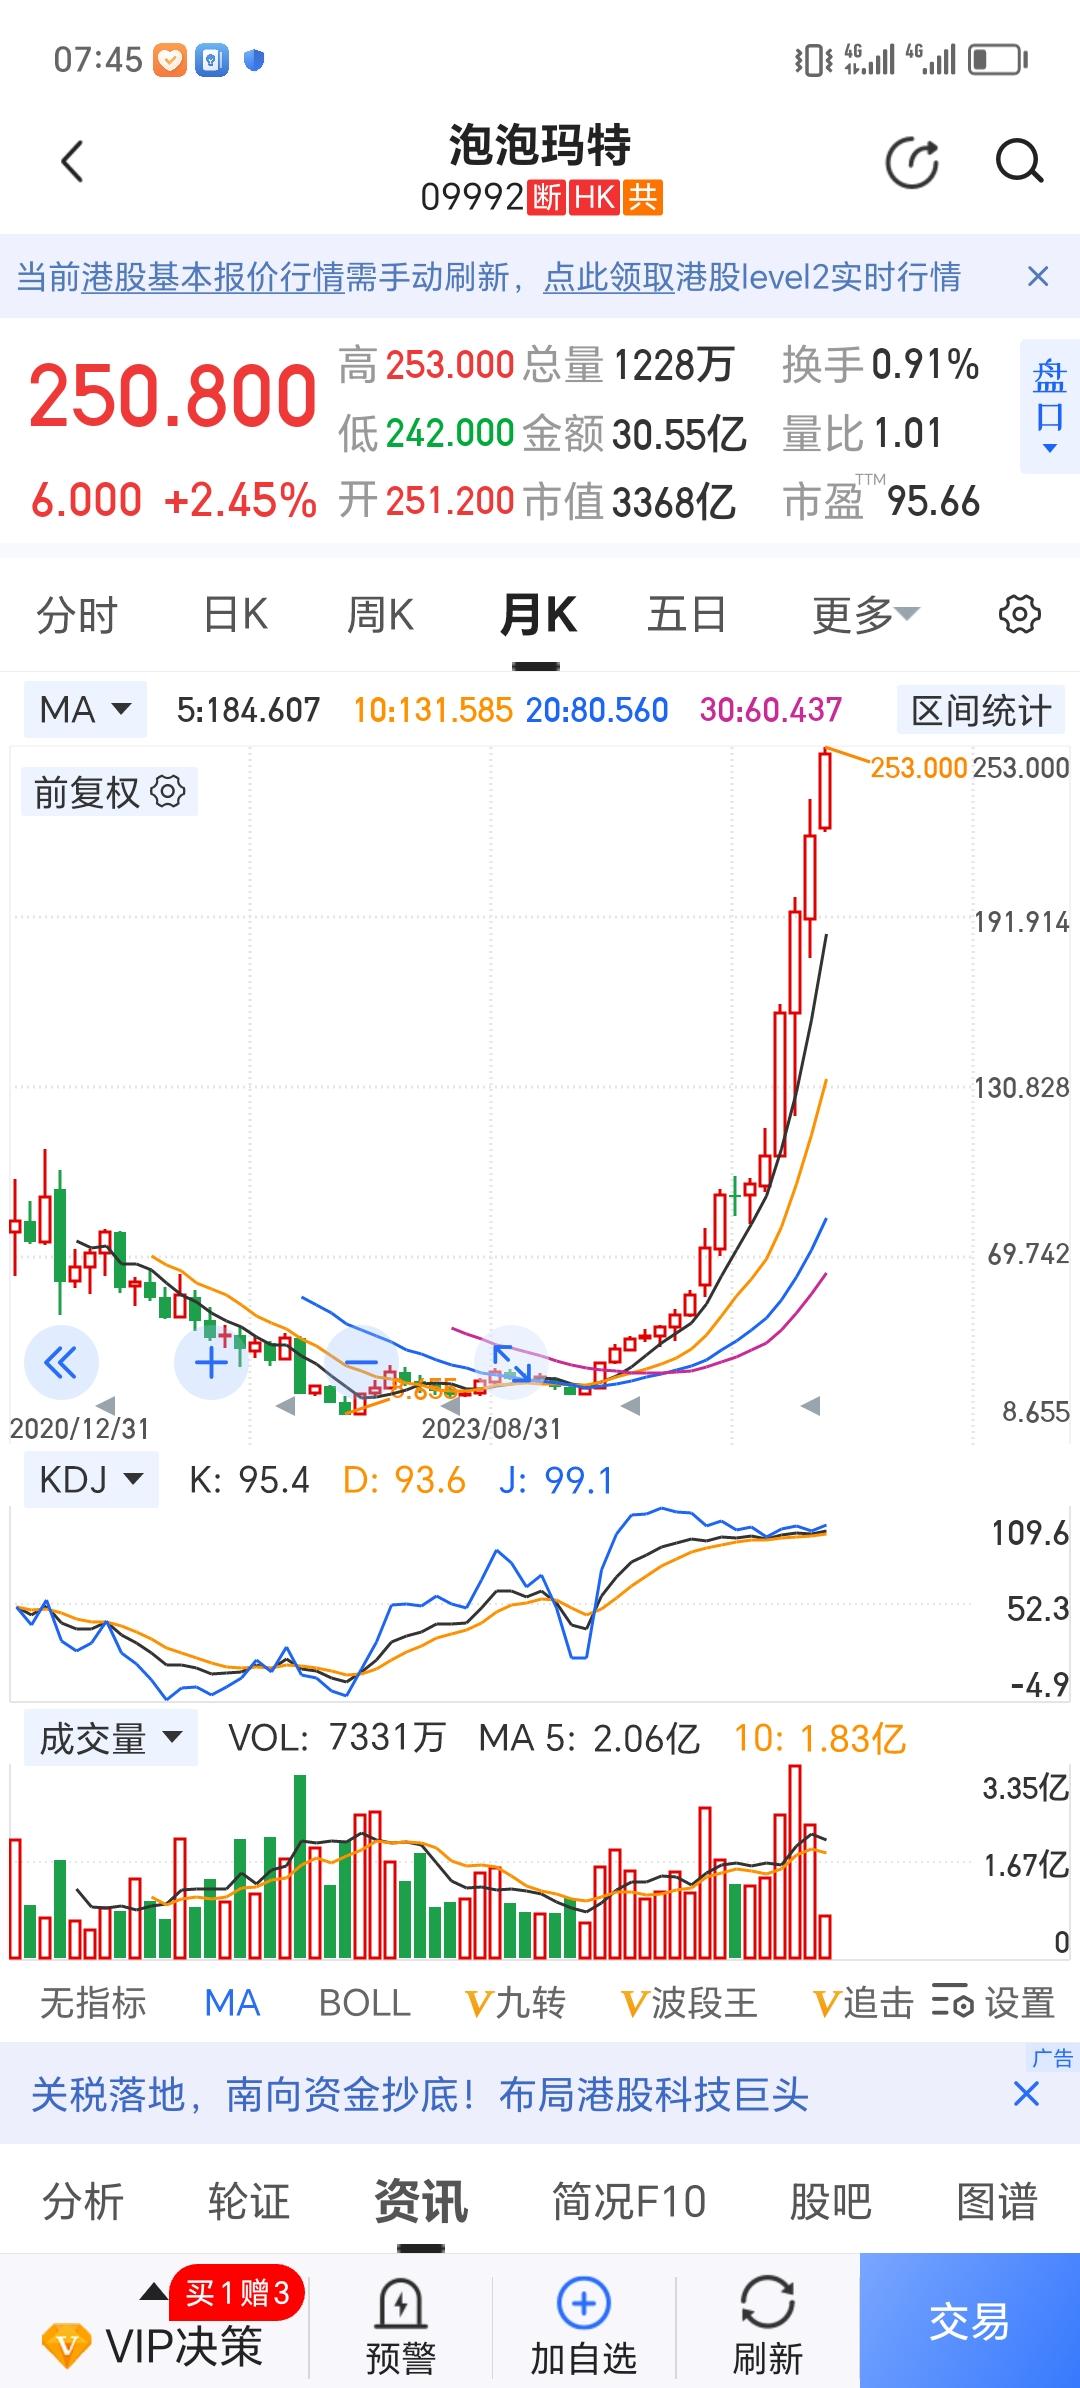
Task: Switch to 五日 chart tab
Action: pos(686,614)
